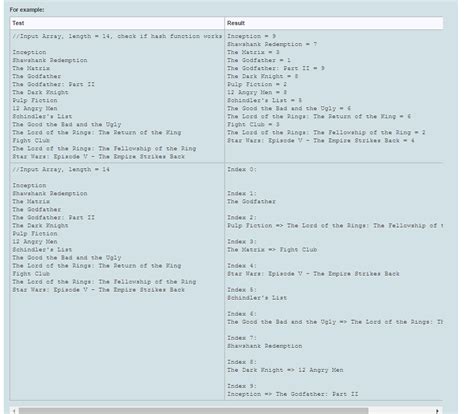Click the horizontal scrollbar thumb below the table
The width and height of the screenshot is (474, 414).
[x=193, y=411]
